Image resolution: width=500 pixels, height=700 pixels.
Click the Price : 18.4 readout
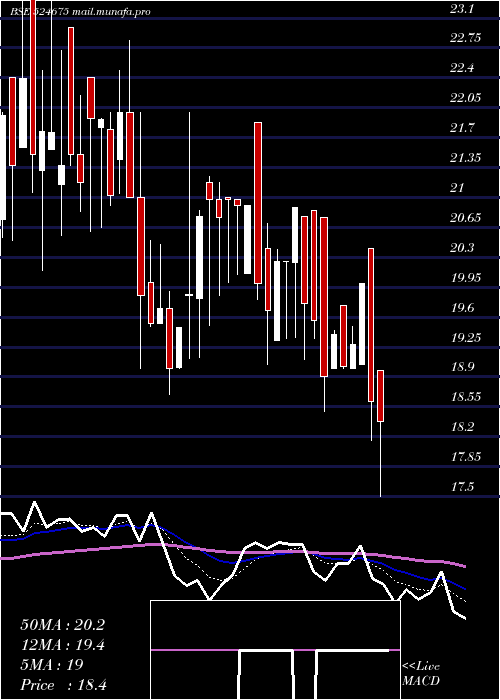(x=63, y=685)
